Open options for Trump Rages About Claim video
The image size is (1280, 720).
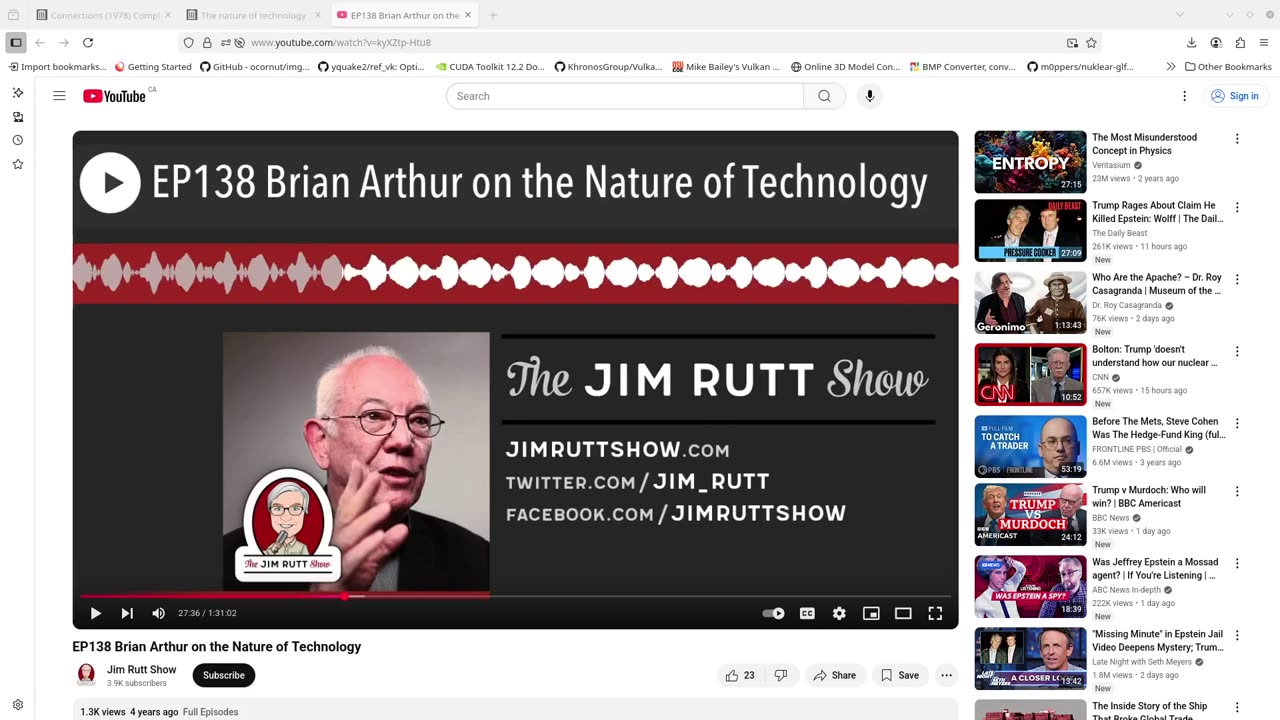pyautogui.click(x=1237, y=207)
